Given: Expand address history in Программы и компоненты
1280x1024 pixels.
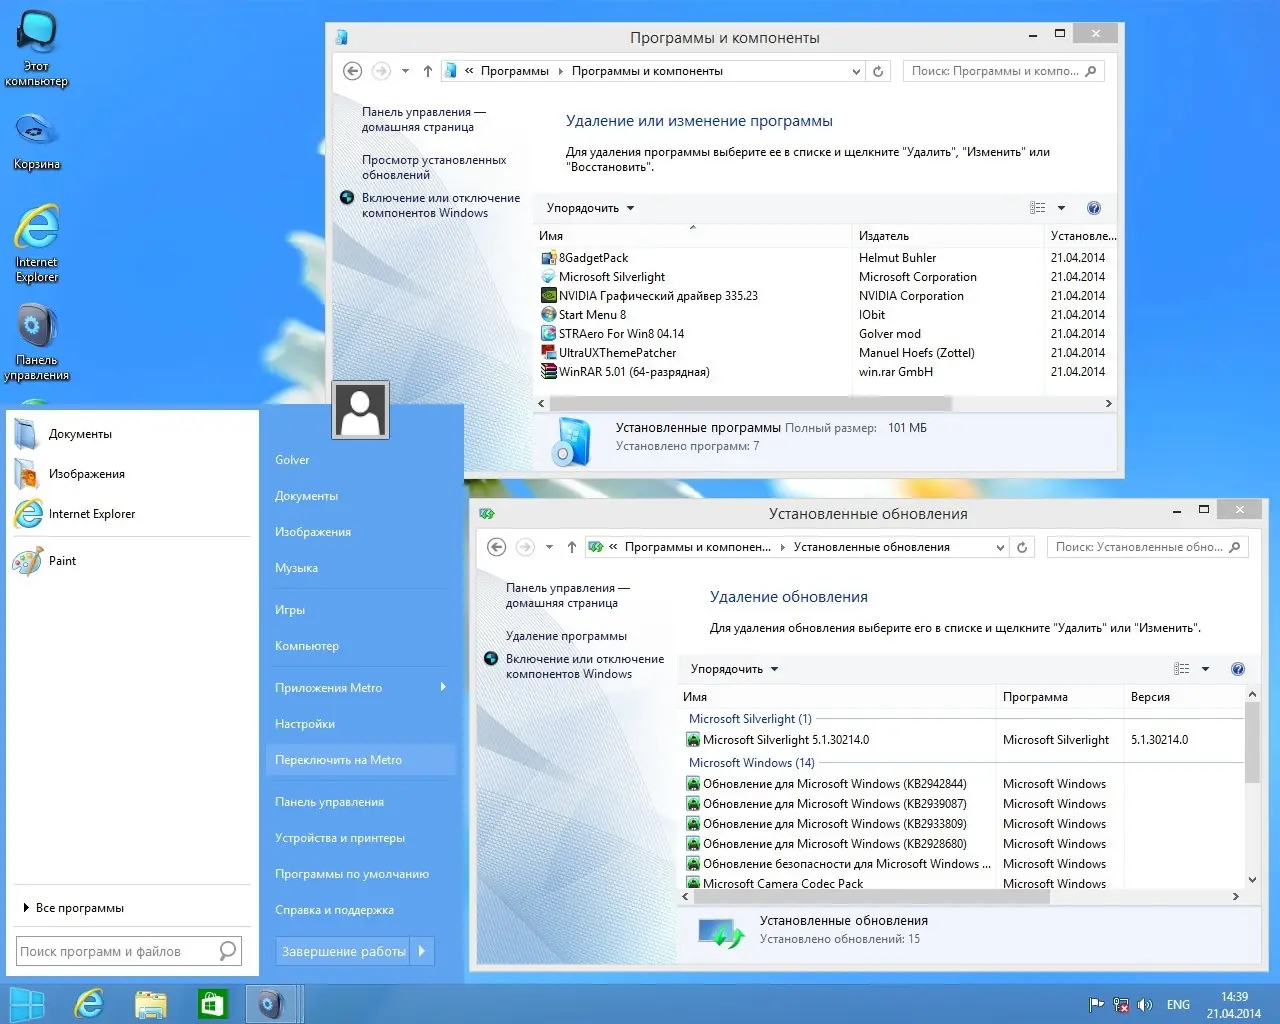Looking at the screenshot, I should pos(856,71).
